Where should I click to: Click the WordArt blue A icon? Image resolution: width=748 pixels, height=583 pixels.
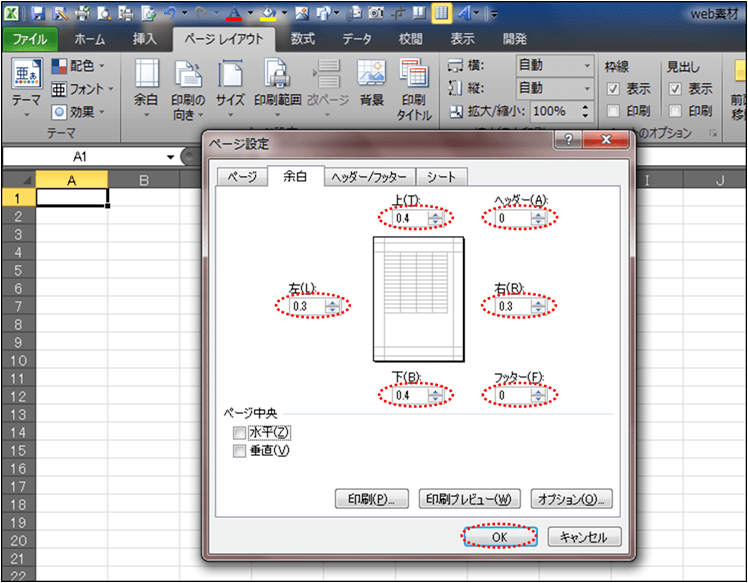click(x=464, y=14)
